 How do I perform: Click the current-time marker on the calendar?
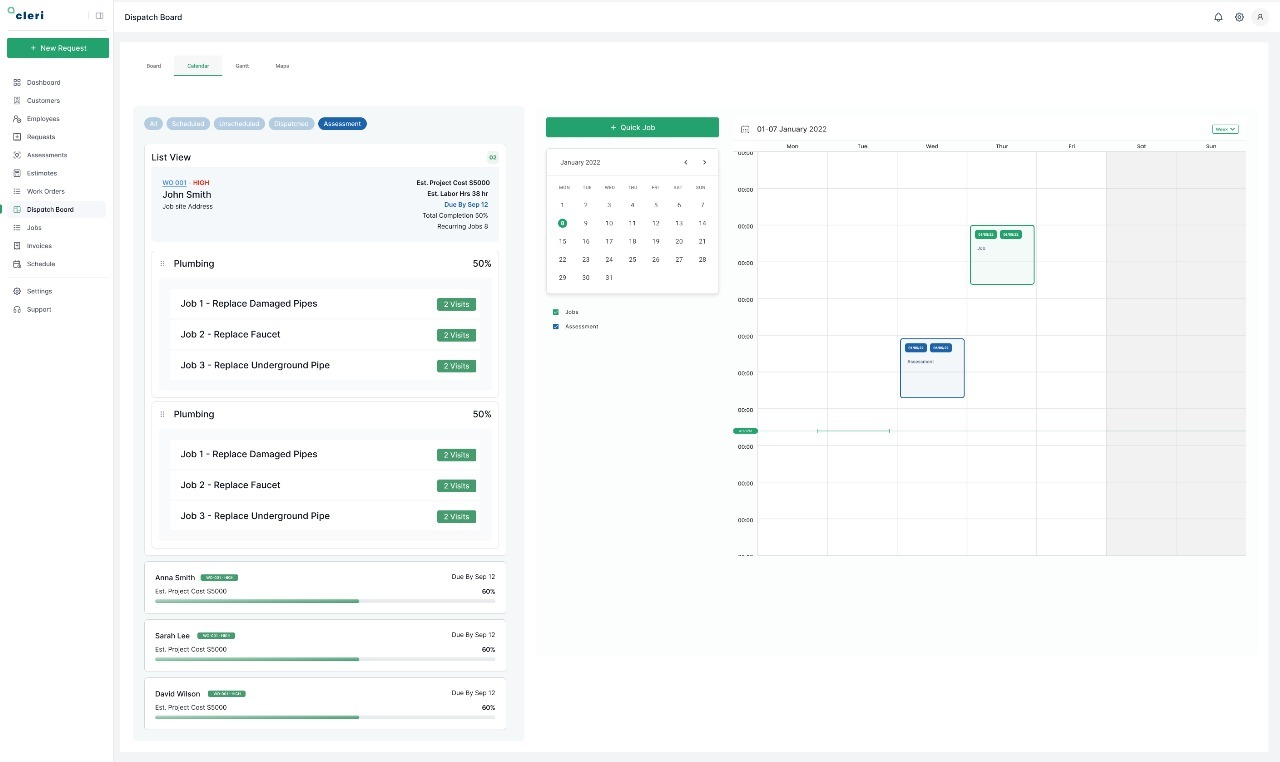click(x=745, y=431)
